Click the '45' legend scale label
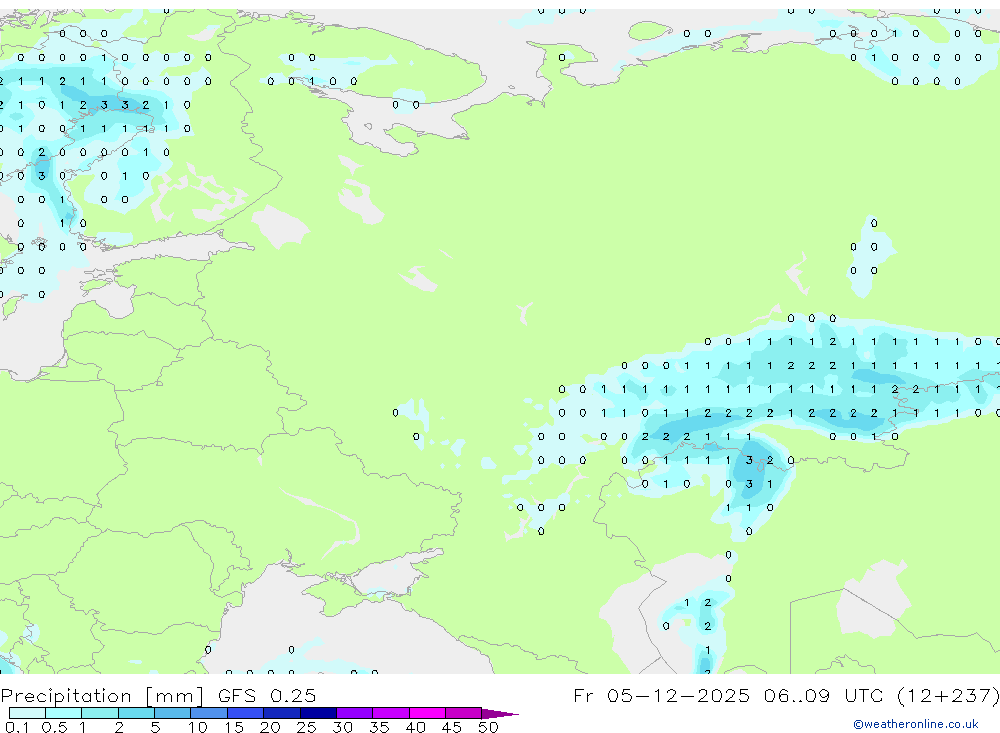The width and height of the screenshot is (1000, 733). 452,727
